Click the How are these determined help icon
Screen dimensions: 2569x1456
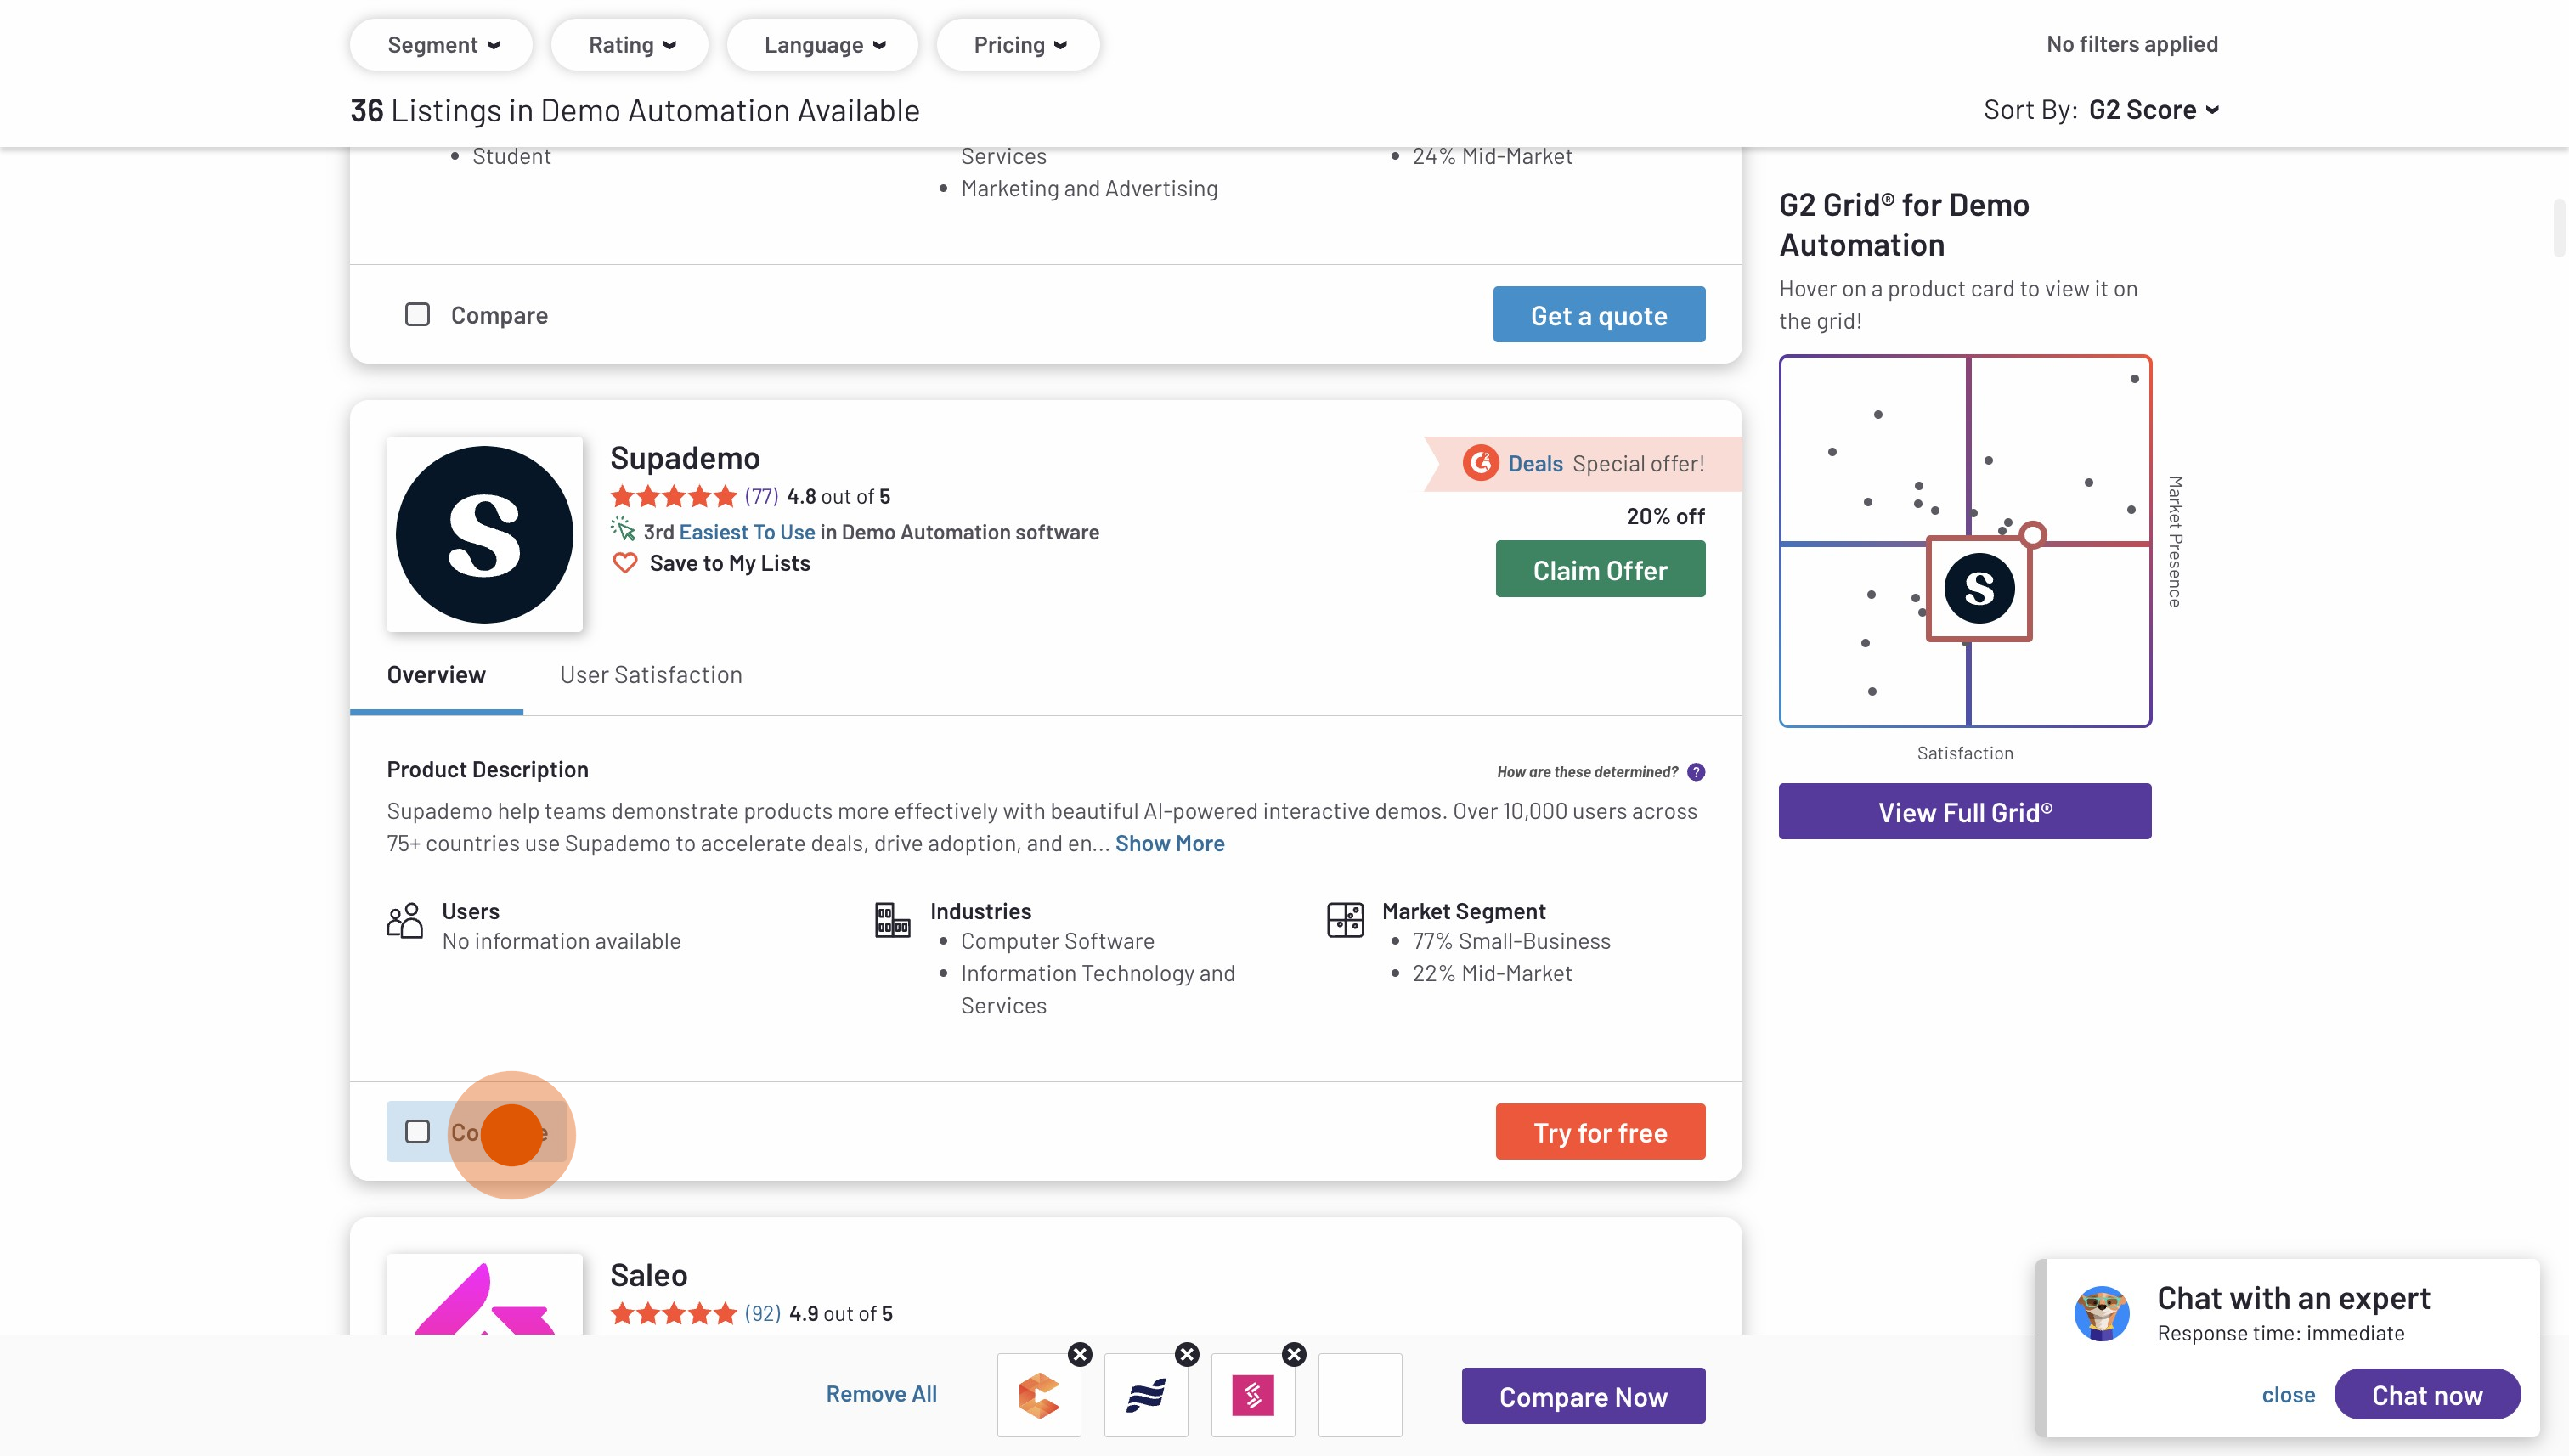tap(1696, 772)
